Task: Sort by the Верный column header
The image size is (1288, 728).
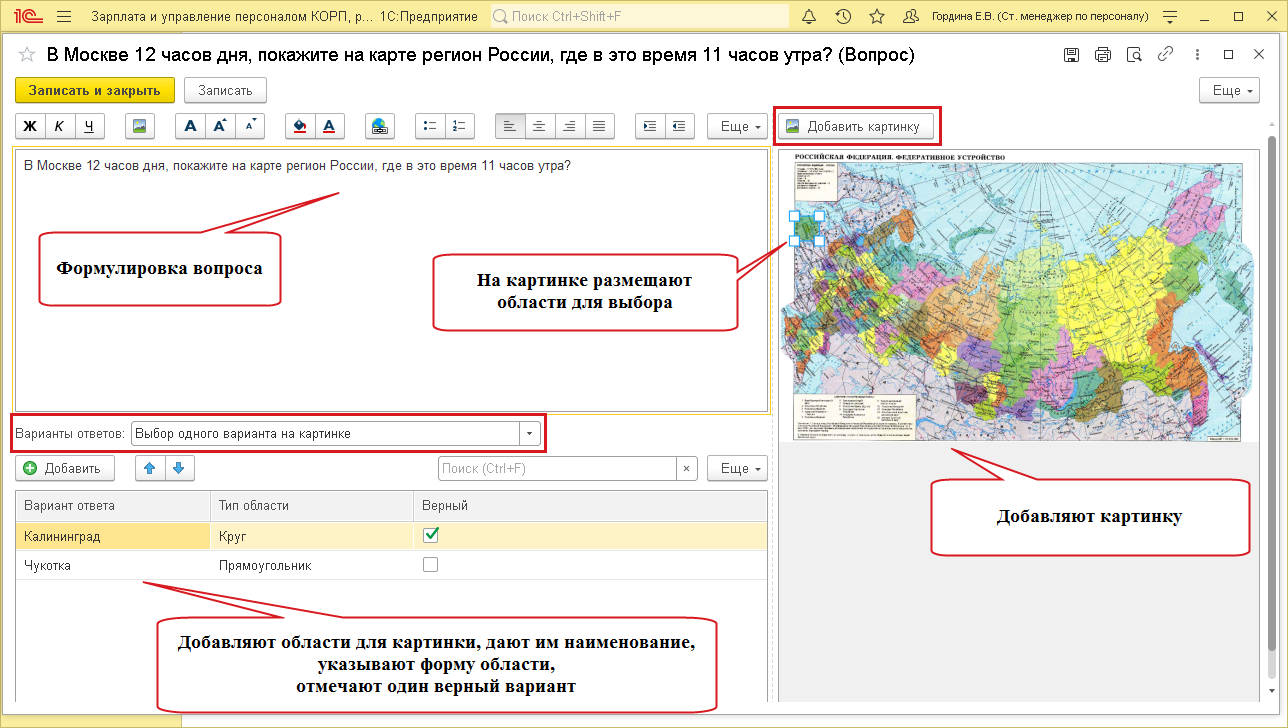Action: click(590, 505)
